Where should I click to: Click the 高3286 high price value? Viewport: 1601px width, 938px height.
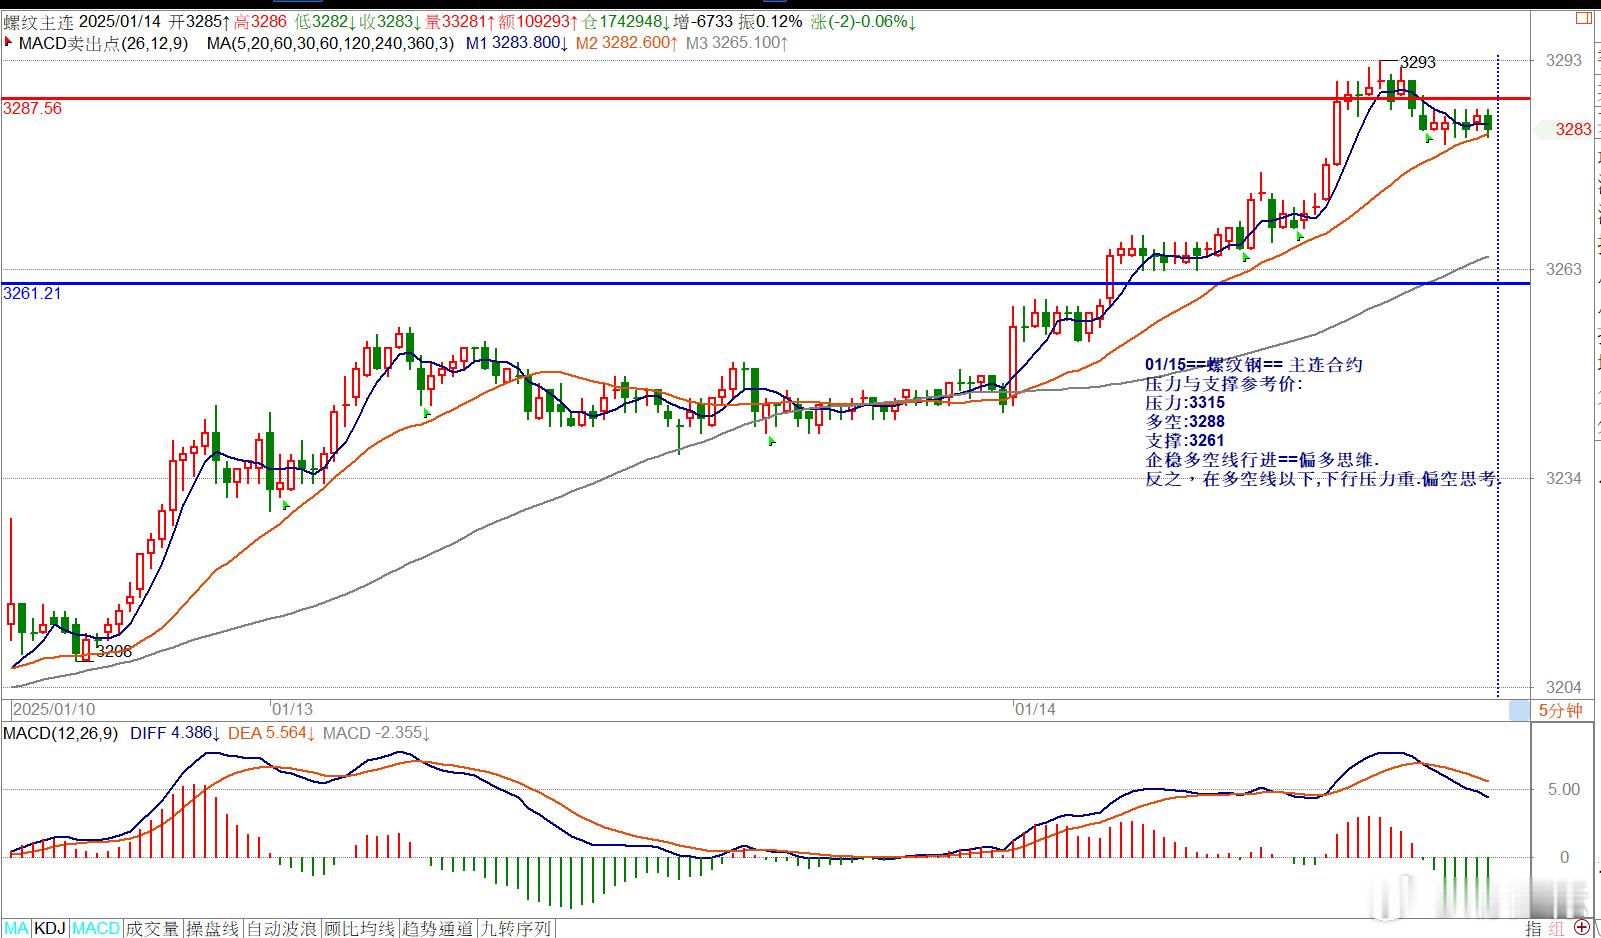pyautogui.click(x=260, y=21)
